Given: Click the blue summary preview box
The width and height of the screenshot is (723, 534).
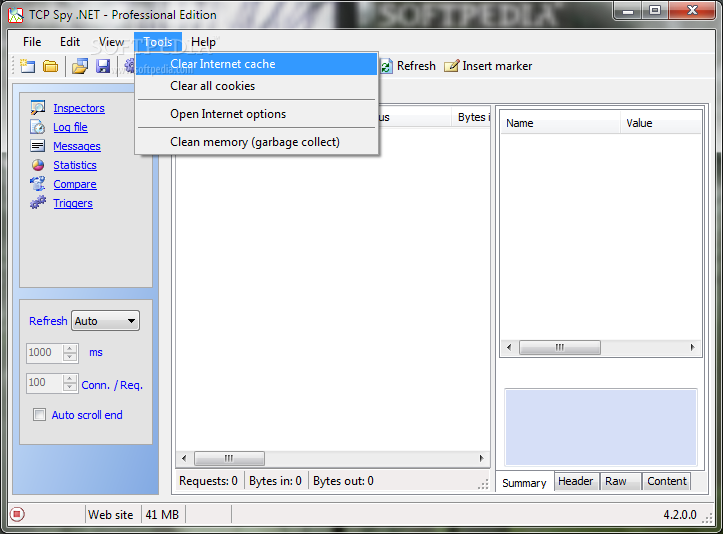Looking at the screenshot, I should [x=601, y=427].
